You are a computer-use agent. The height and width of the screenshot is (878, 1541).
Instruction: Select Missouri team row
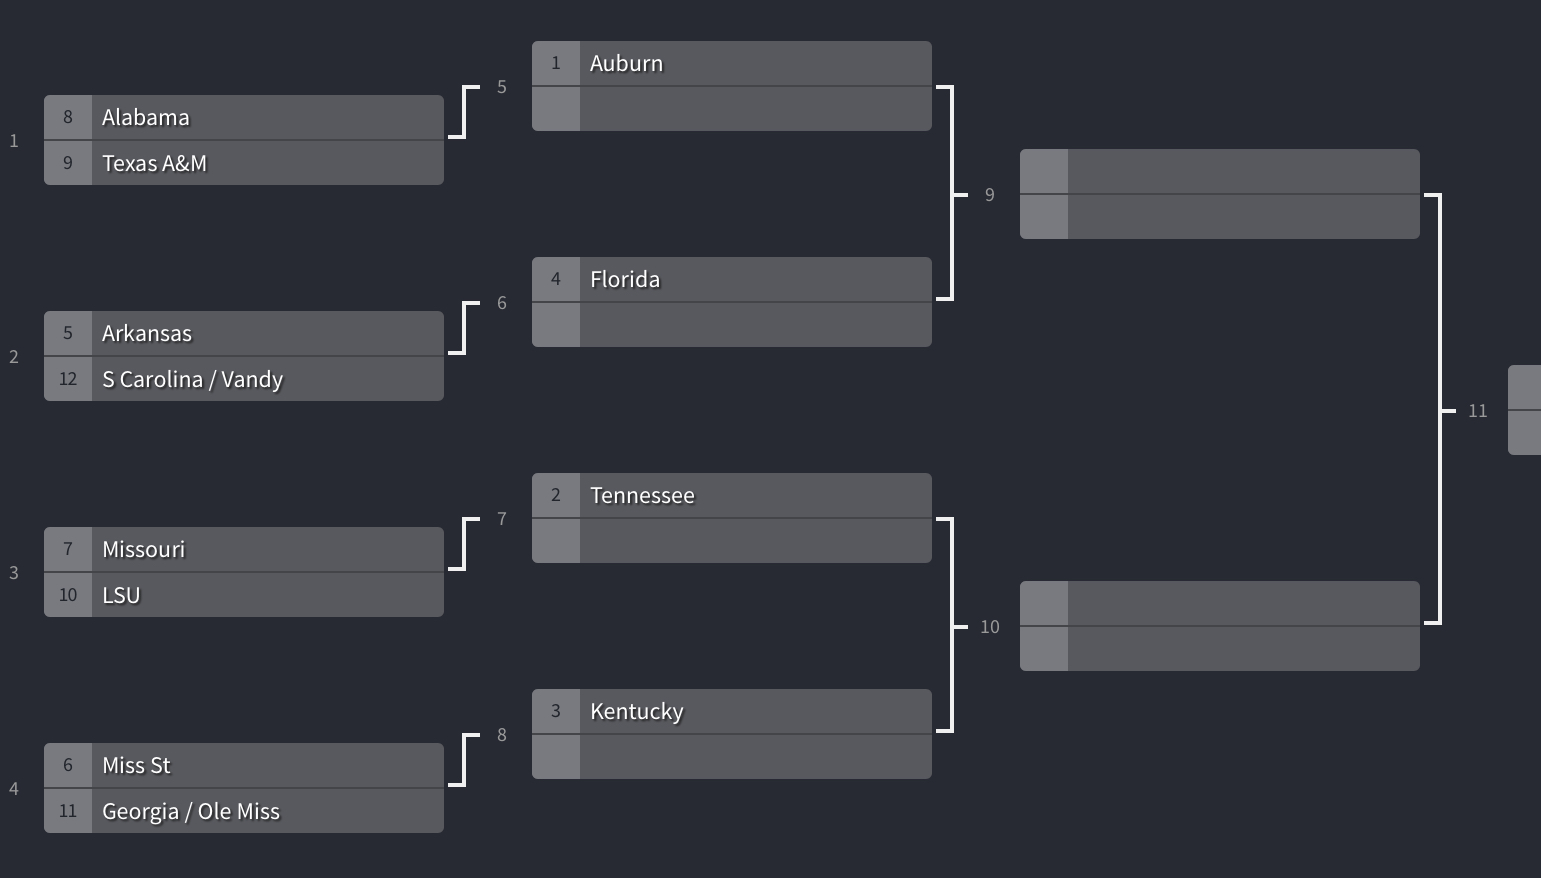pyautogui.click(x=244, y=549)
